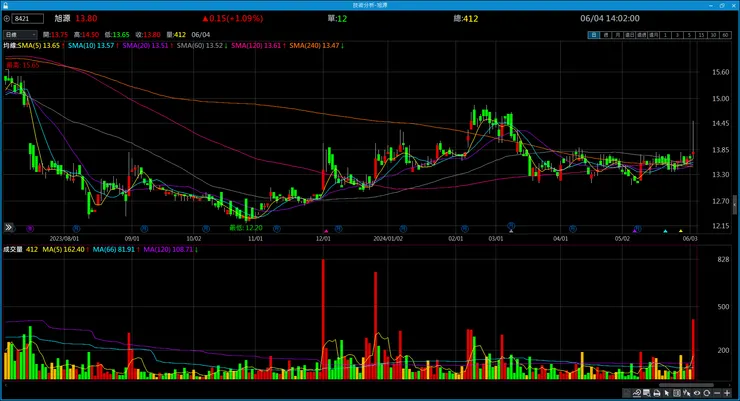The width and height of the screenshot is (740, 401).
Task: Click the 最高:15.65 highest price label
Action: point(23,65)
